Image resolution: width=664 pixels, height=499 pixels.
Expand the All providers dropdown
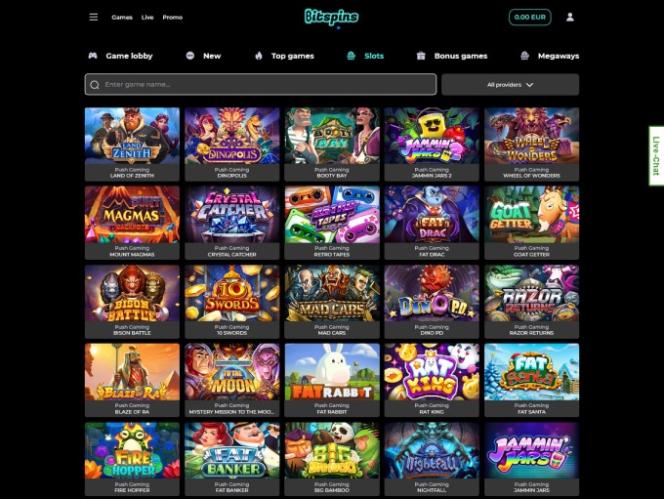[510, 84]
